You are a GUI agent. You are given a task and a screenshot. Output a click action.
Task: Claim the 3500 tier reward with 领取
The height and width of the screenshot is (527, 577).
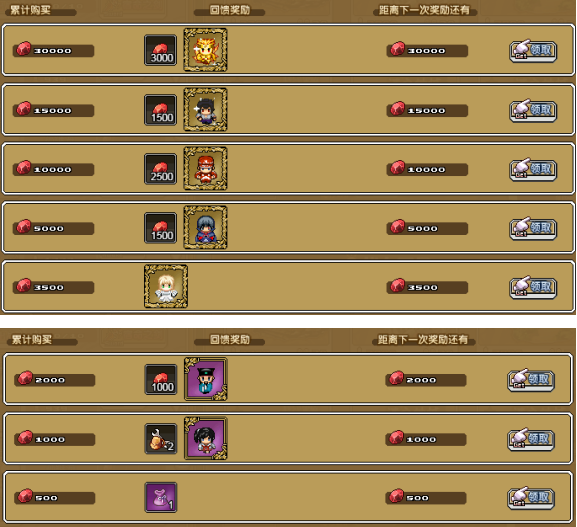point(533,287)
